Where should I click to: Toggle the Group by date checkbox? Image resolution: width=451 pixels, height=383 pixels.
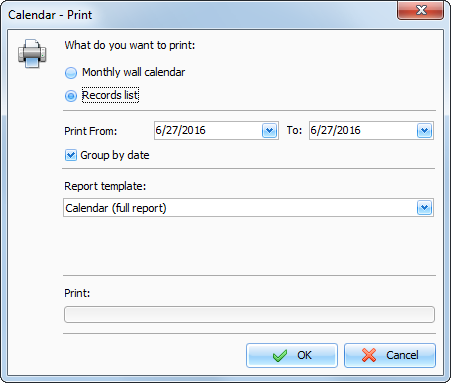click(x=71, y=155)
